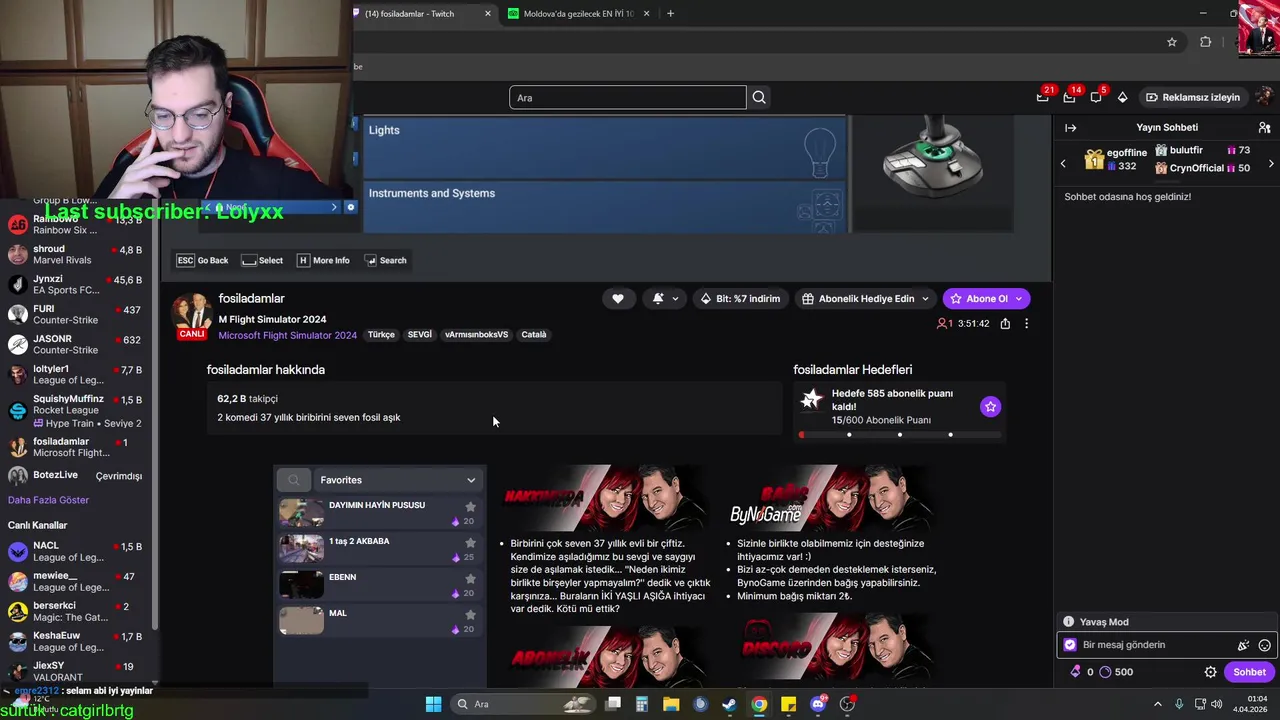Screen dimensions: 1280x720
Task: Open the emote picker smiley in chat
Action: click(x=1264, y=646)
